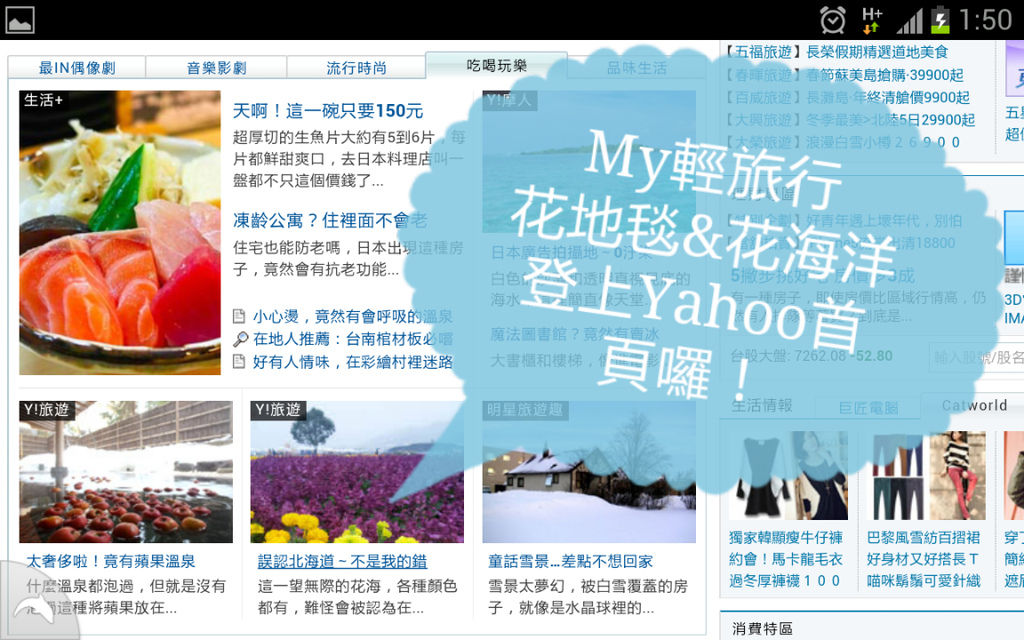Click the Y!旅遊 label on hot spring photo
The height and width of the screenshot is (640, 1024).
[47, 410]
